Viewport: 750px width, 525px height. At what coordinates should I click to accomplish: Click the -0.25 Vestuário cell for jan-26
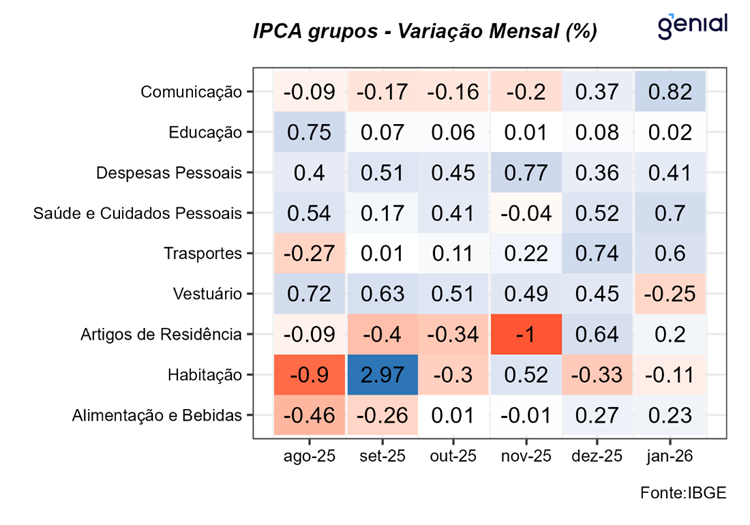(669, 294)
